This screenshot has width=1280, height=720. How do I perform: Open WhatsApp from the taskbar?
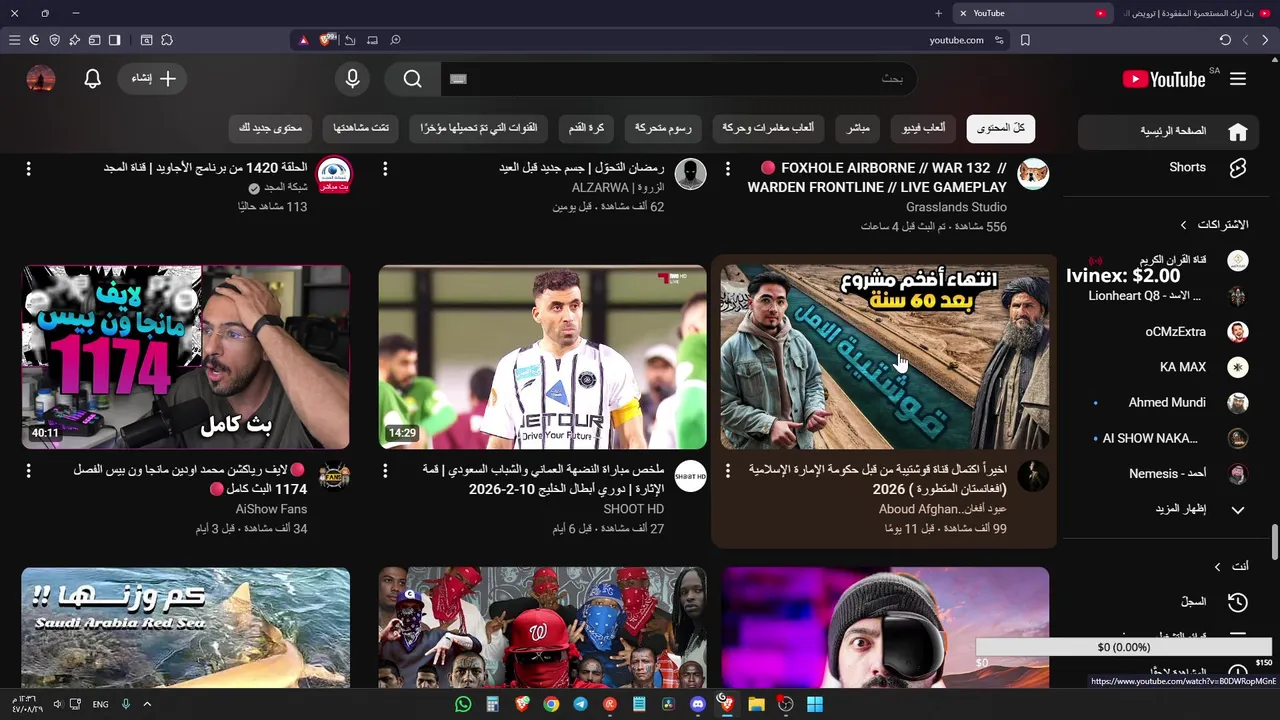click(463, 704)
